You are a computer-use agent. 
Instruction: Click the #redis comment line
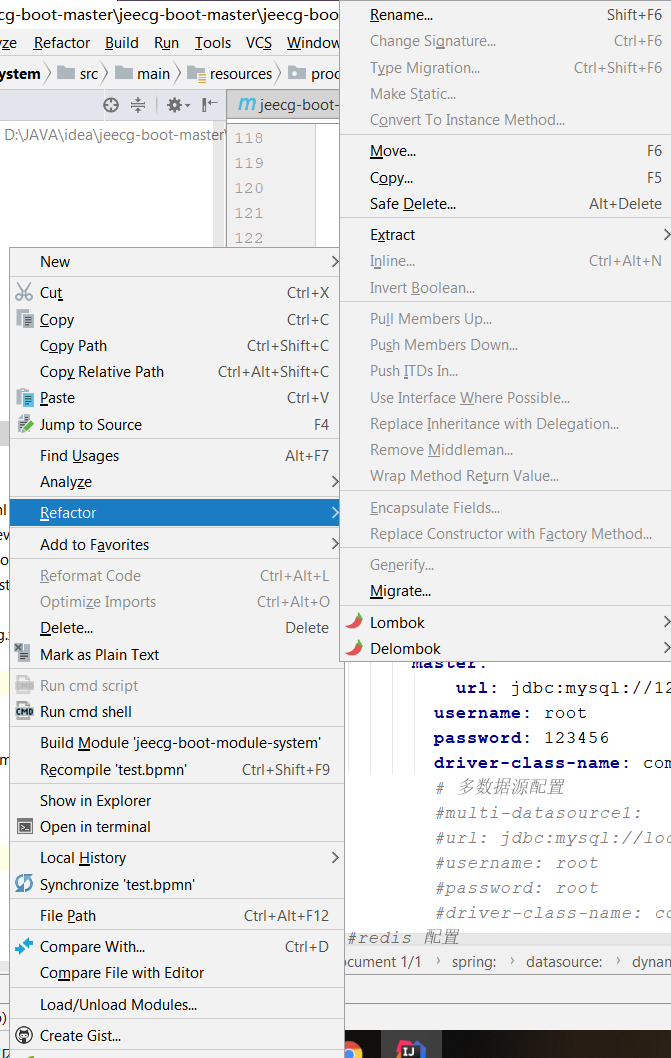(x=403, y=937)
